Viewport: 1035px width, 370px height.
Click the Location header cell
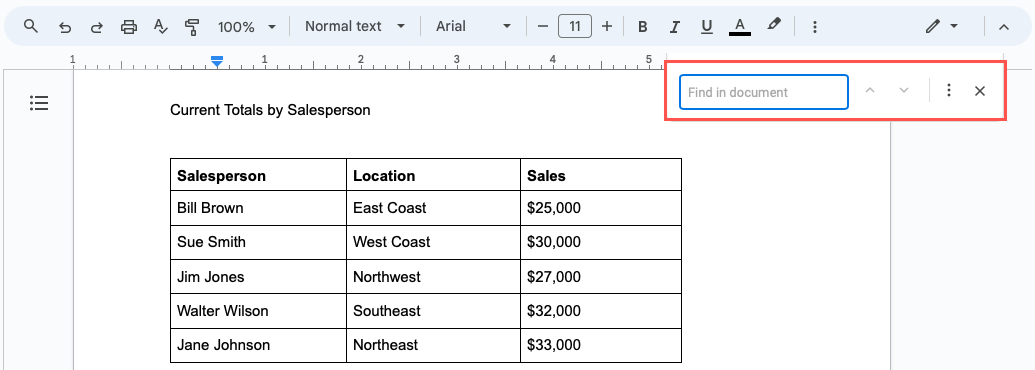click(x=433, y=175)
